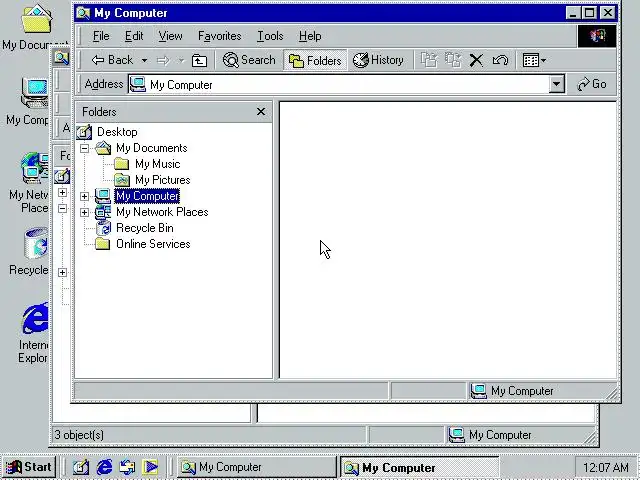The width and height of the screenshot is (640, 480).
Task: Click the Delete X toolbar icon
Action: click(x=476, y=60)
